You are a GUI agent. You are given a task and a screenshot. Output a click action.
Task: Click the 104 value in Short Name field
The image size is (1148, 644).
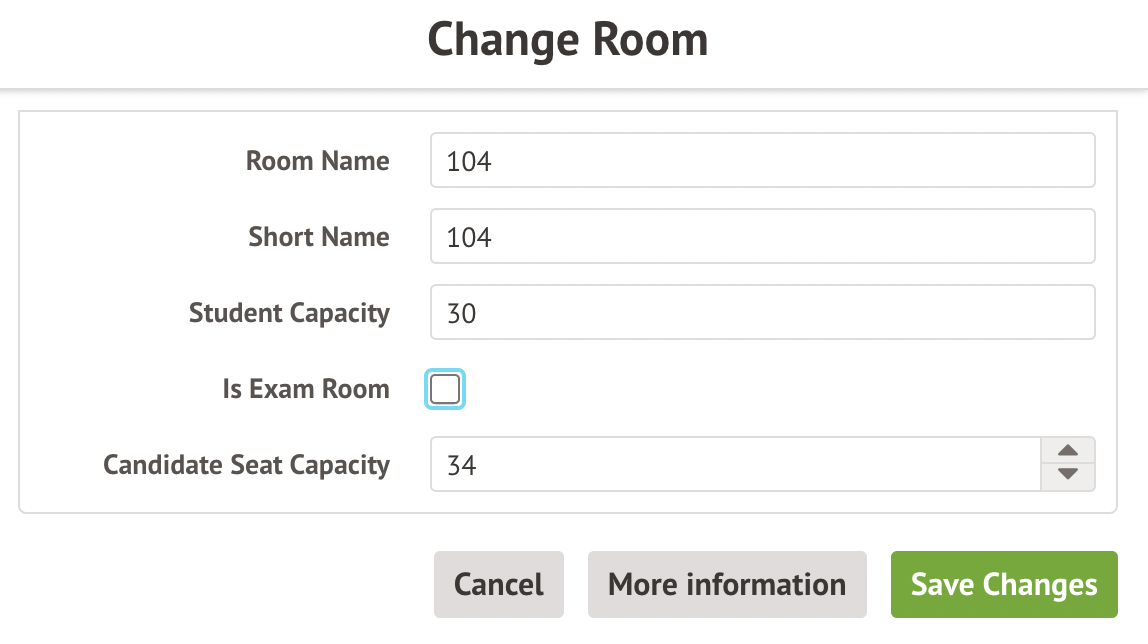click(469, 237)
